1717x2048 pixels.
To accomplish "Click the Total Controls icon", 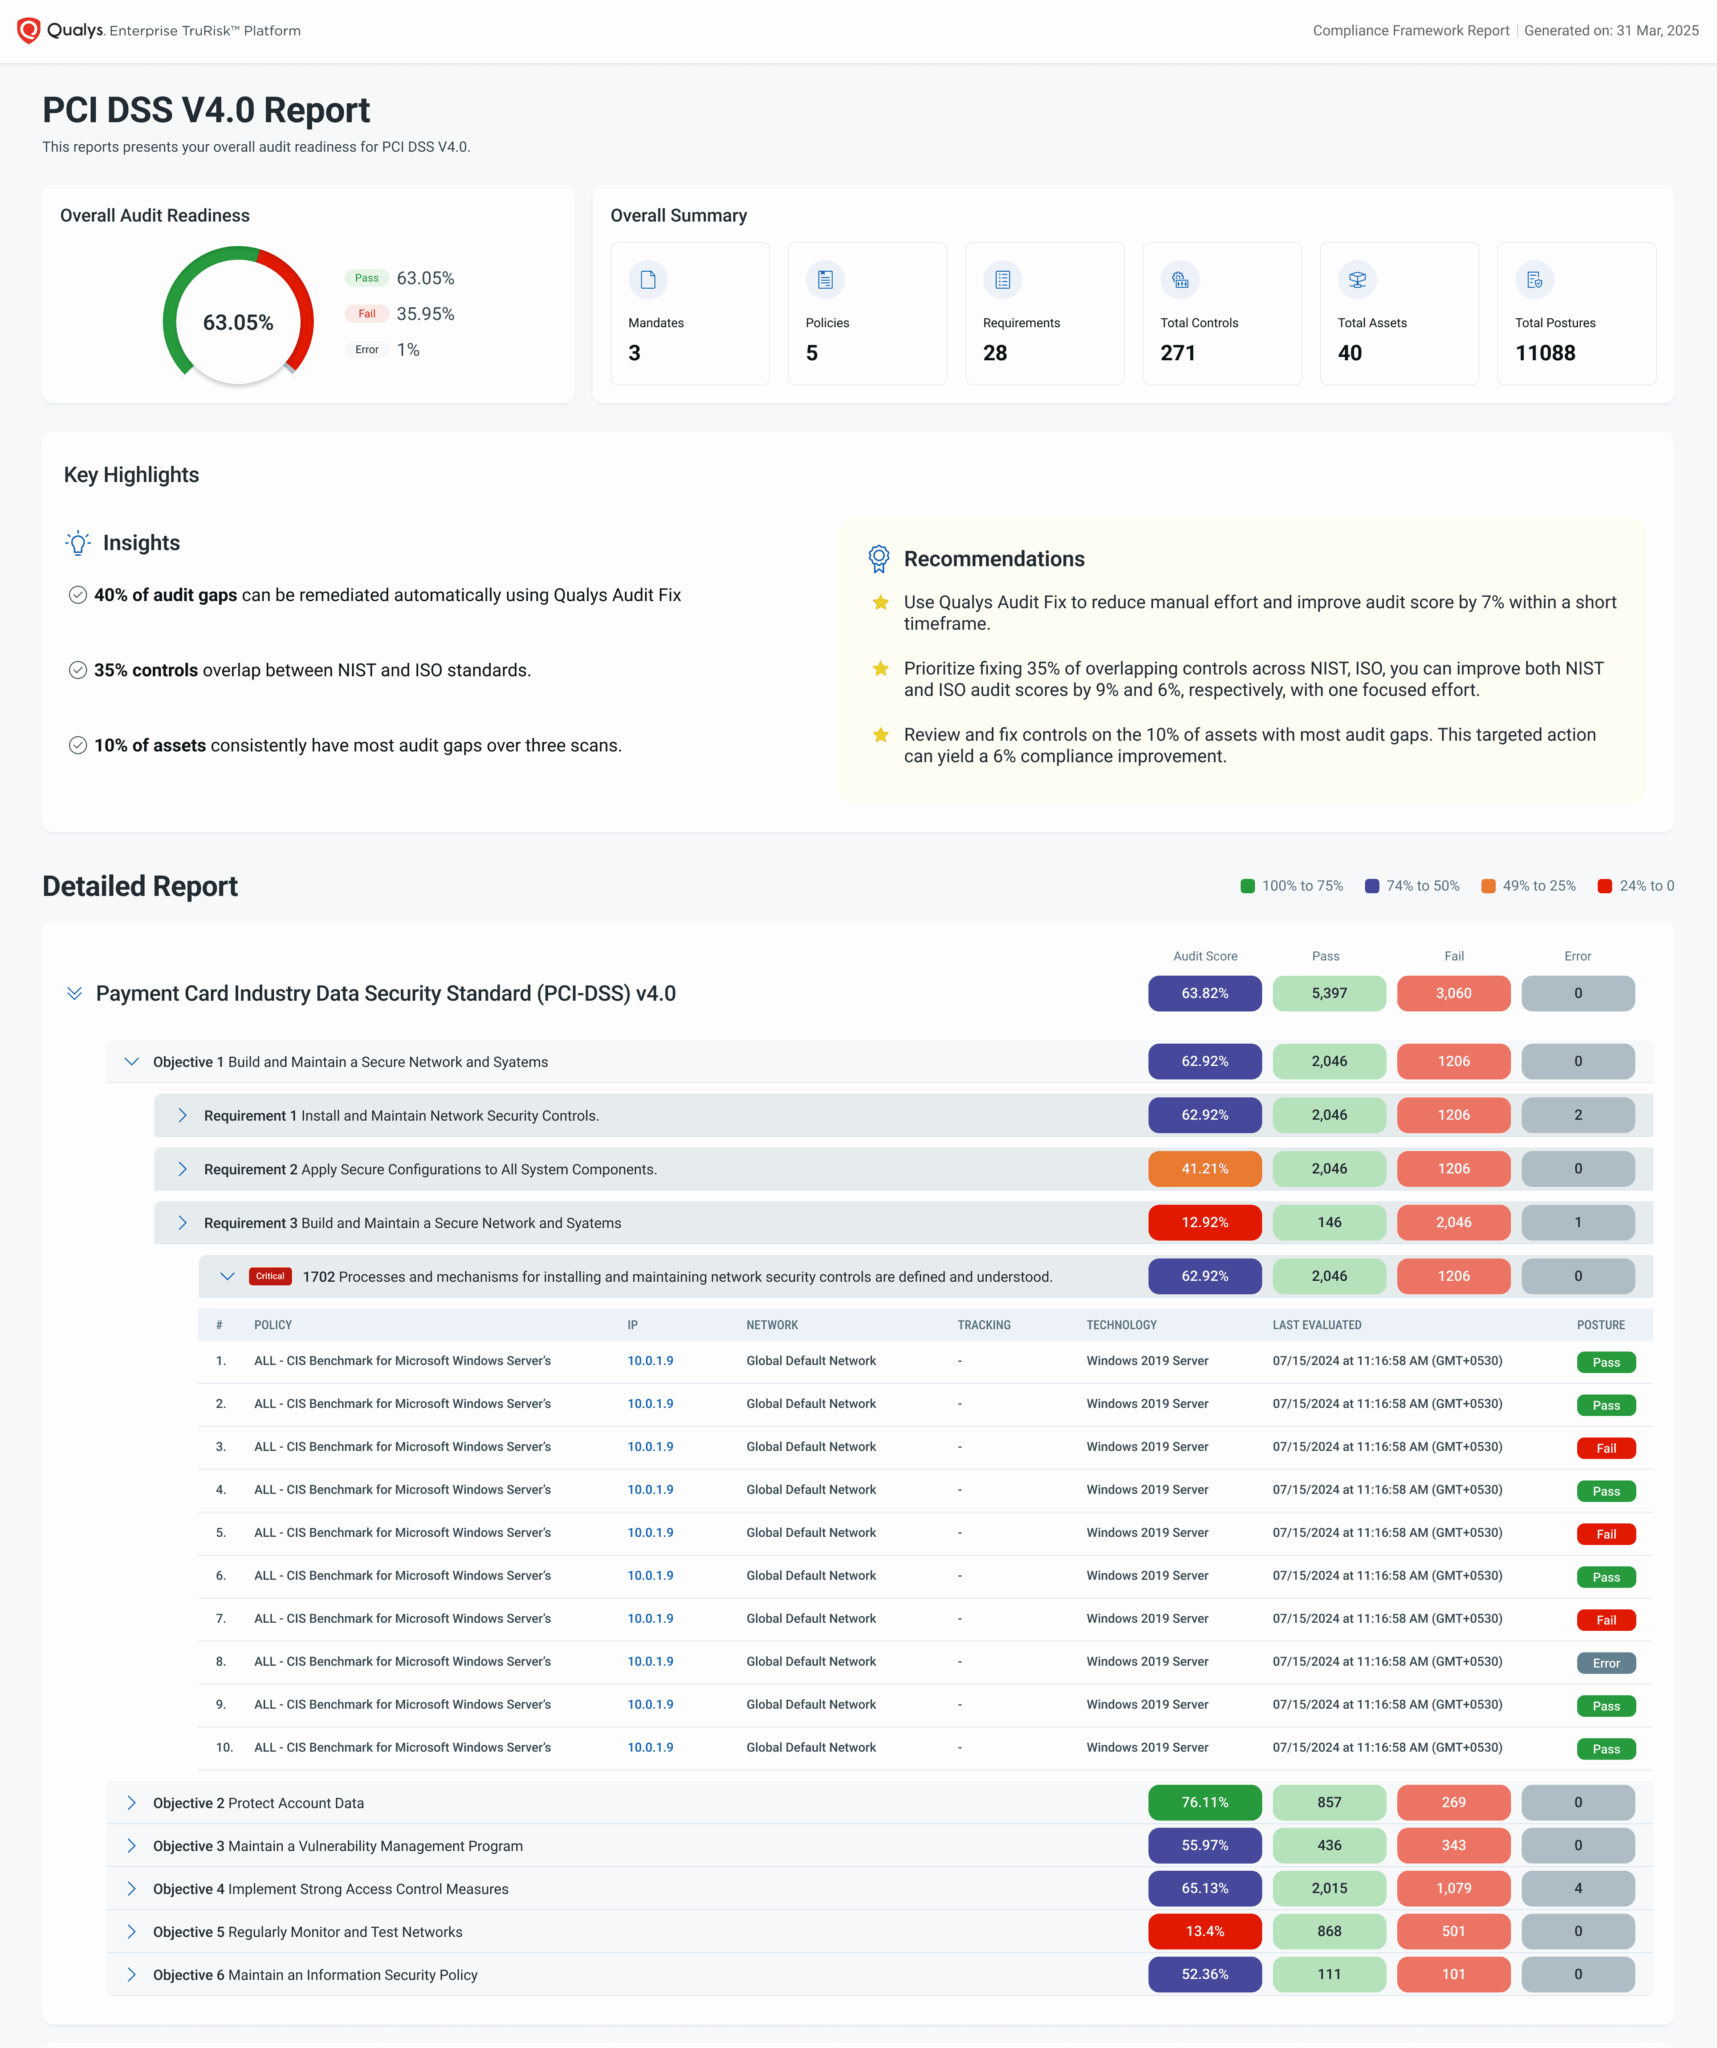I will pos(1179,280).
